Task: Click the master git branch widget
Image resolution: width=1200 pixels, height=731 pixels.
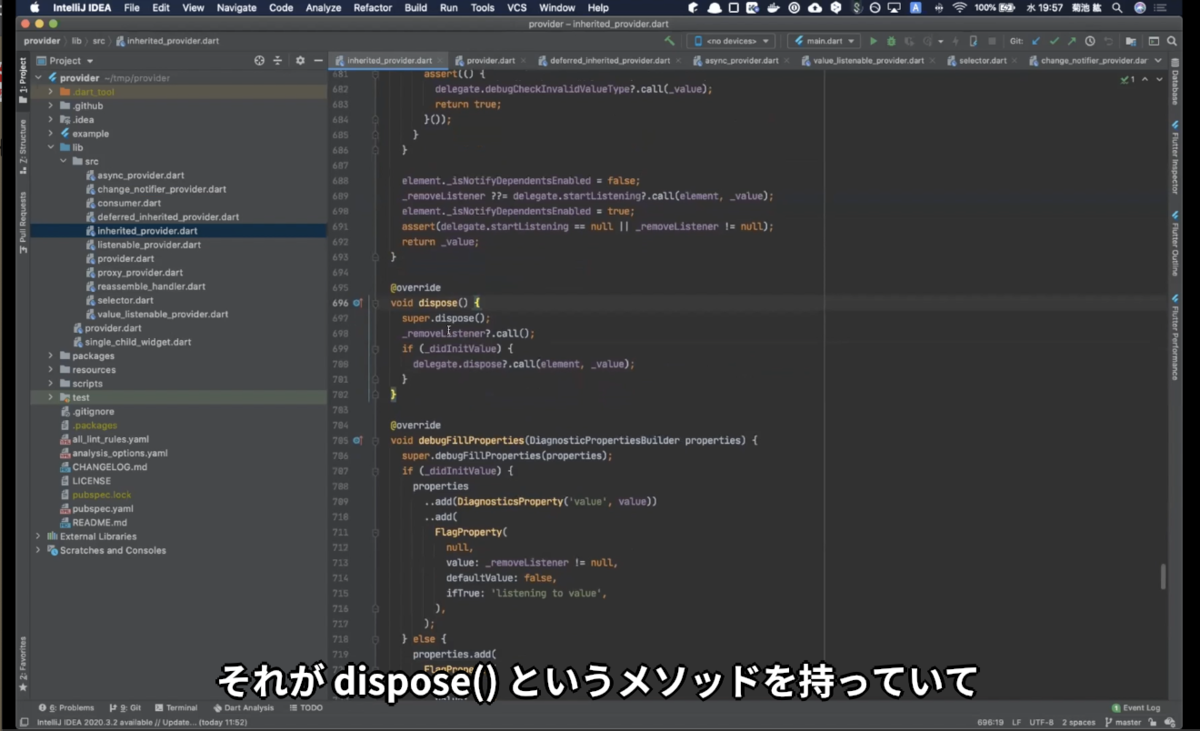Action: (x=1122, y=722)
